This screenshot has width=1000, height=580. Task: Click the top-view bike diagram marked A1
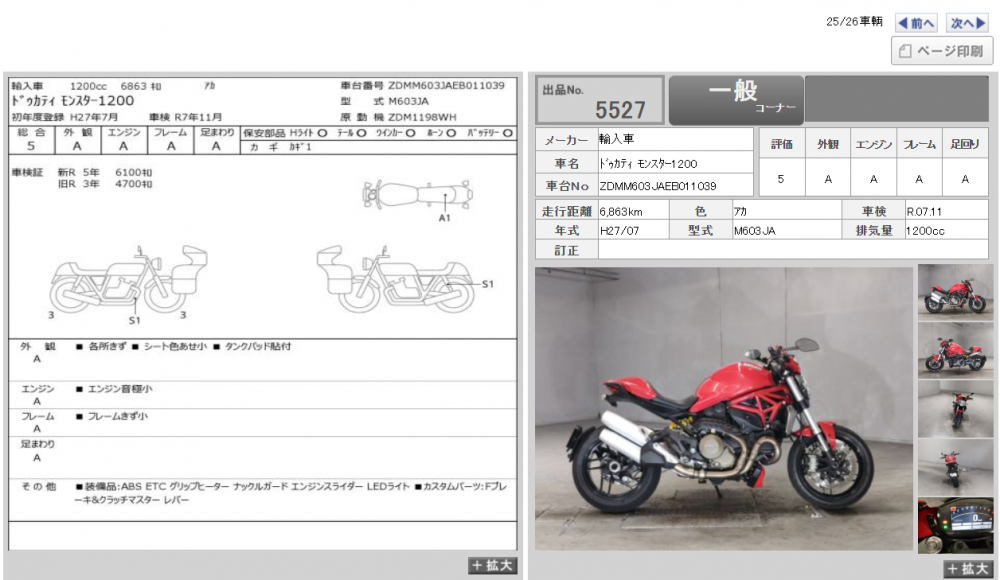click(x=417, y=195)
